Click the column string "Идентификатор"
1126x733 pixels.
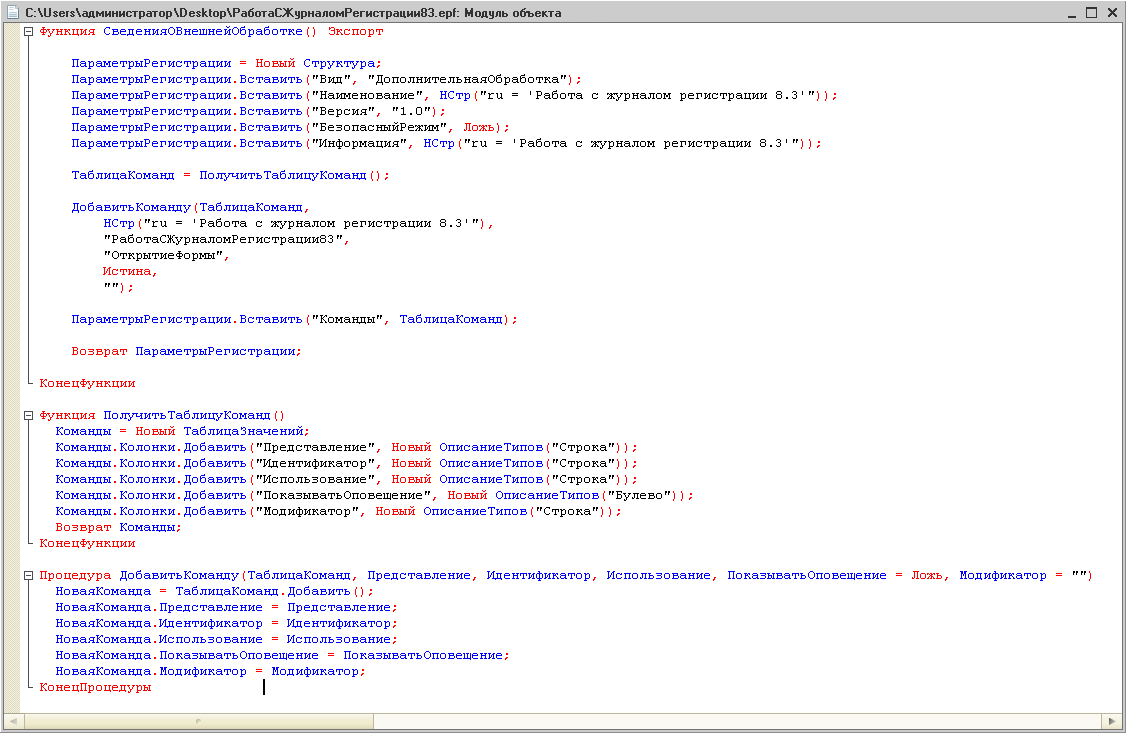pyautogui.click(x=315, y=464)
